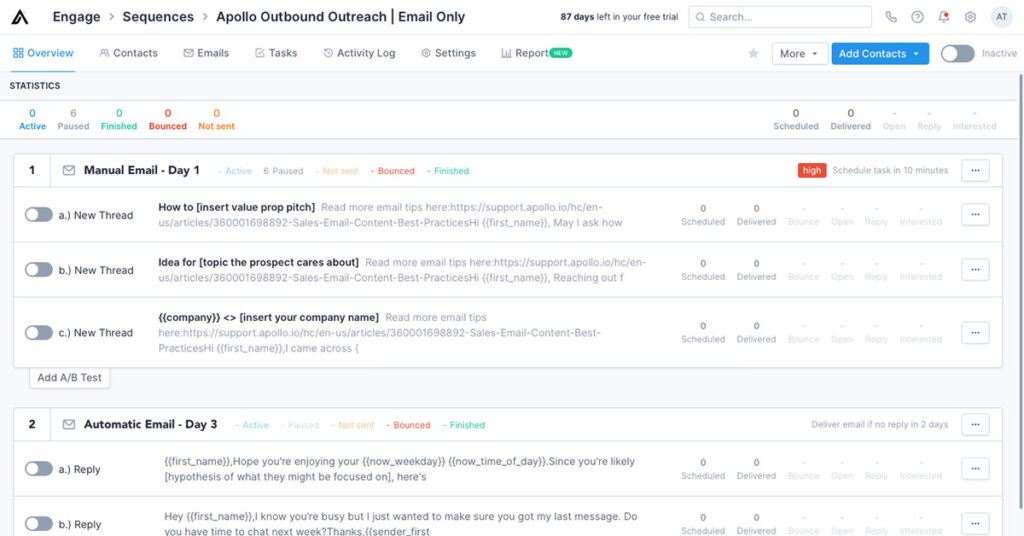Screen dimensions: 1024x536
Task: Check the notifications bell icon
Action: click(x=944, y=17)
